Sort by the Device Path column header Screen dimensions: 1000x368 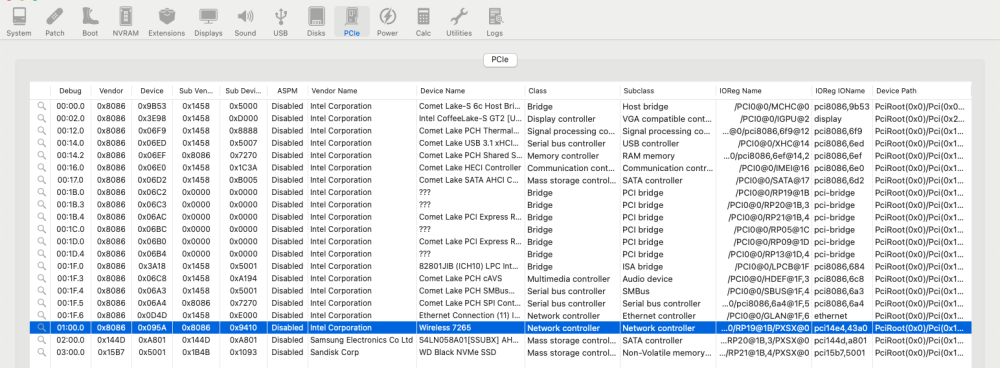coord(922,91)
